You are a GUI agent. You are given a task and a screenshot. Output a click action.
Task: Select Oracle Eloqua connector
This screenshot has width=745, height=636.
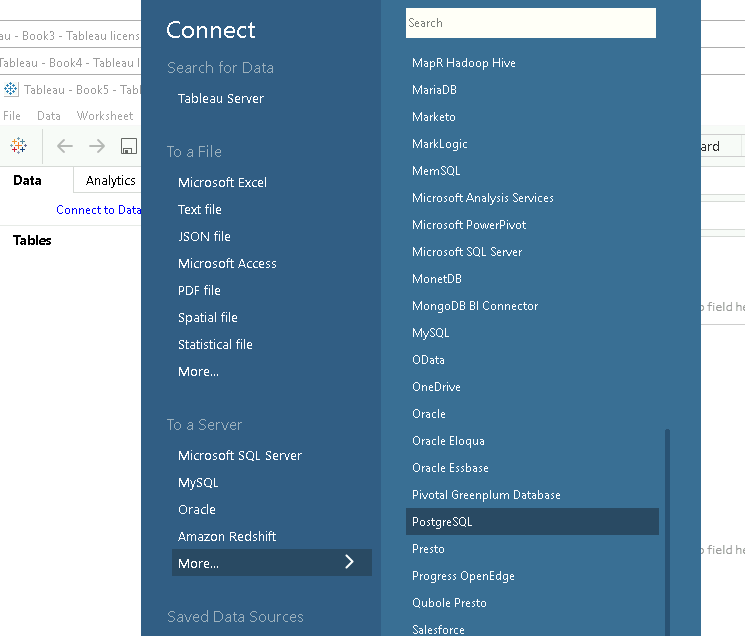(x=448, y=441)
